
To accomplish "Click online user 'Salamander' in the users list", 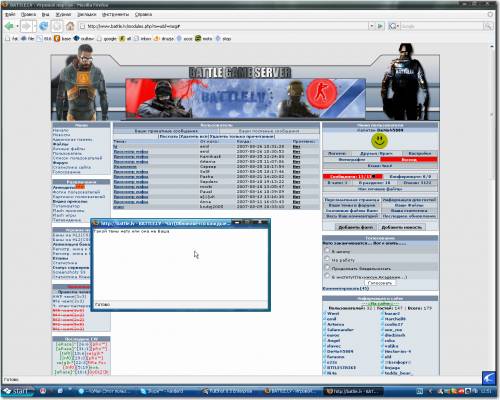I will click(340, 330).
